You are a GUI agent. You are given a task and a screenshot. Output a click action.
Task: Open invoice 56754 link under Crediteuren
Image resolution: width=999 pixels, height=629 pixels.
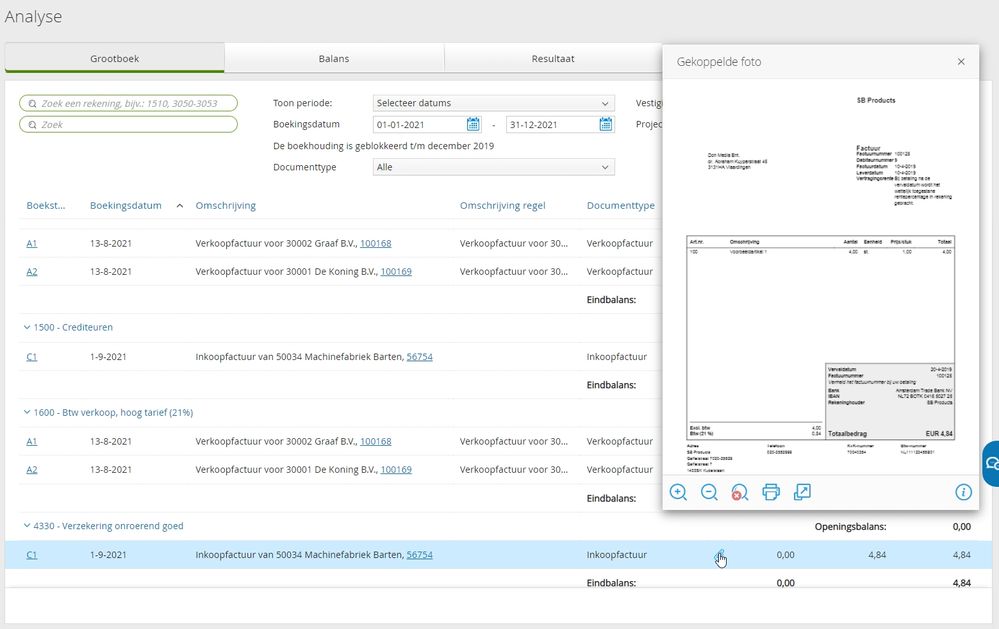[x=419, y=357]
